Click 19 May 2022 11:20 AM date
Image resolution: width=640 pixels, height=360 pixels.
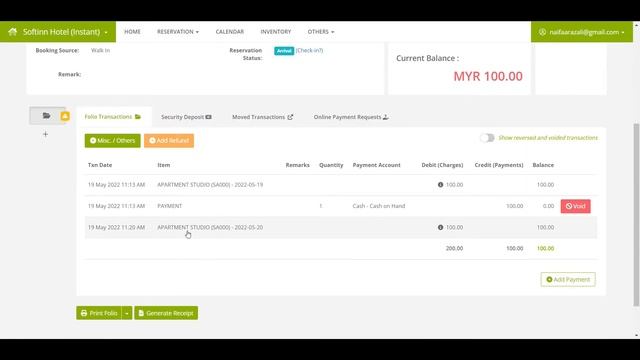coord(116,227)
